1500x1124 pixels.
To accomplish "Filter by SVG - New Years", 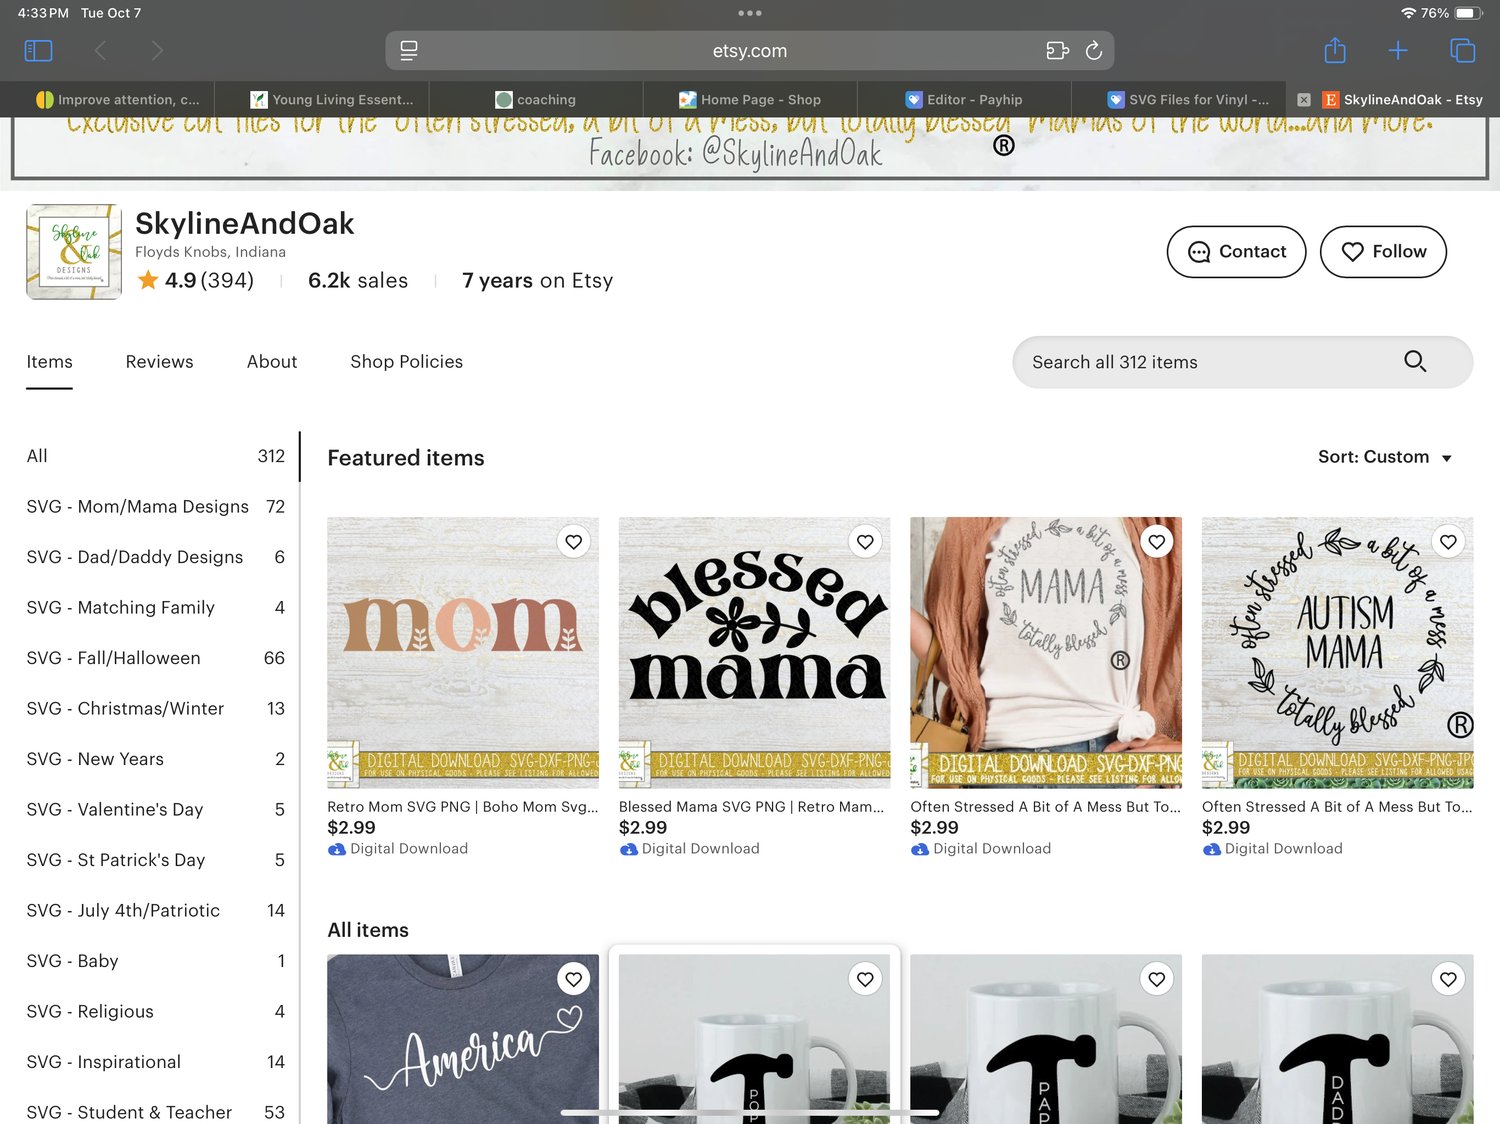I will coord(156,759).
